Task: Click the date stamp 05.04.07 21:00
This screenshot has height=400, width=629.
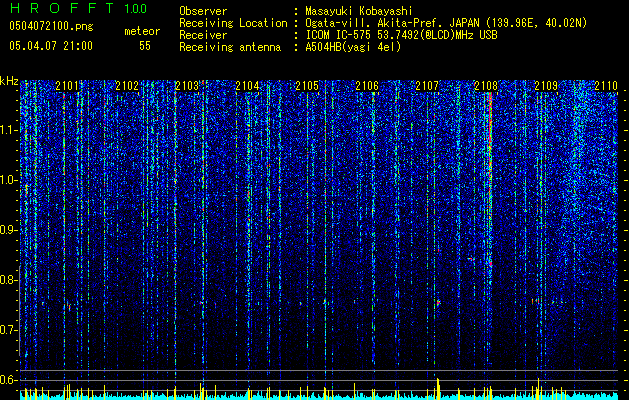Action: (x=51, y=46)
